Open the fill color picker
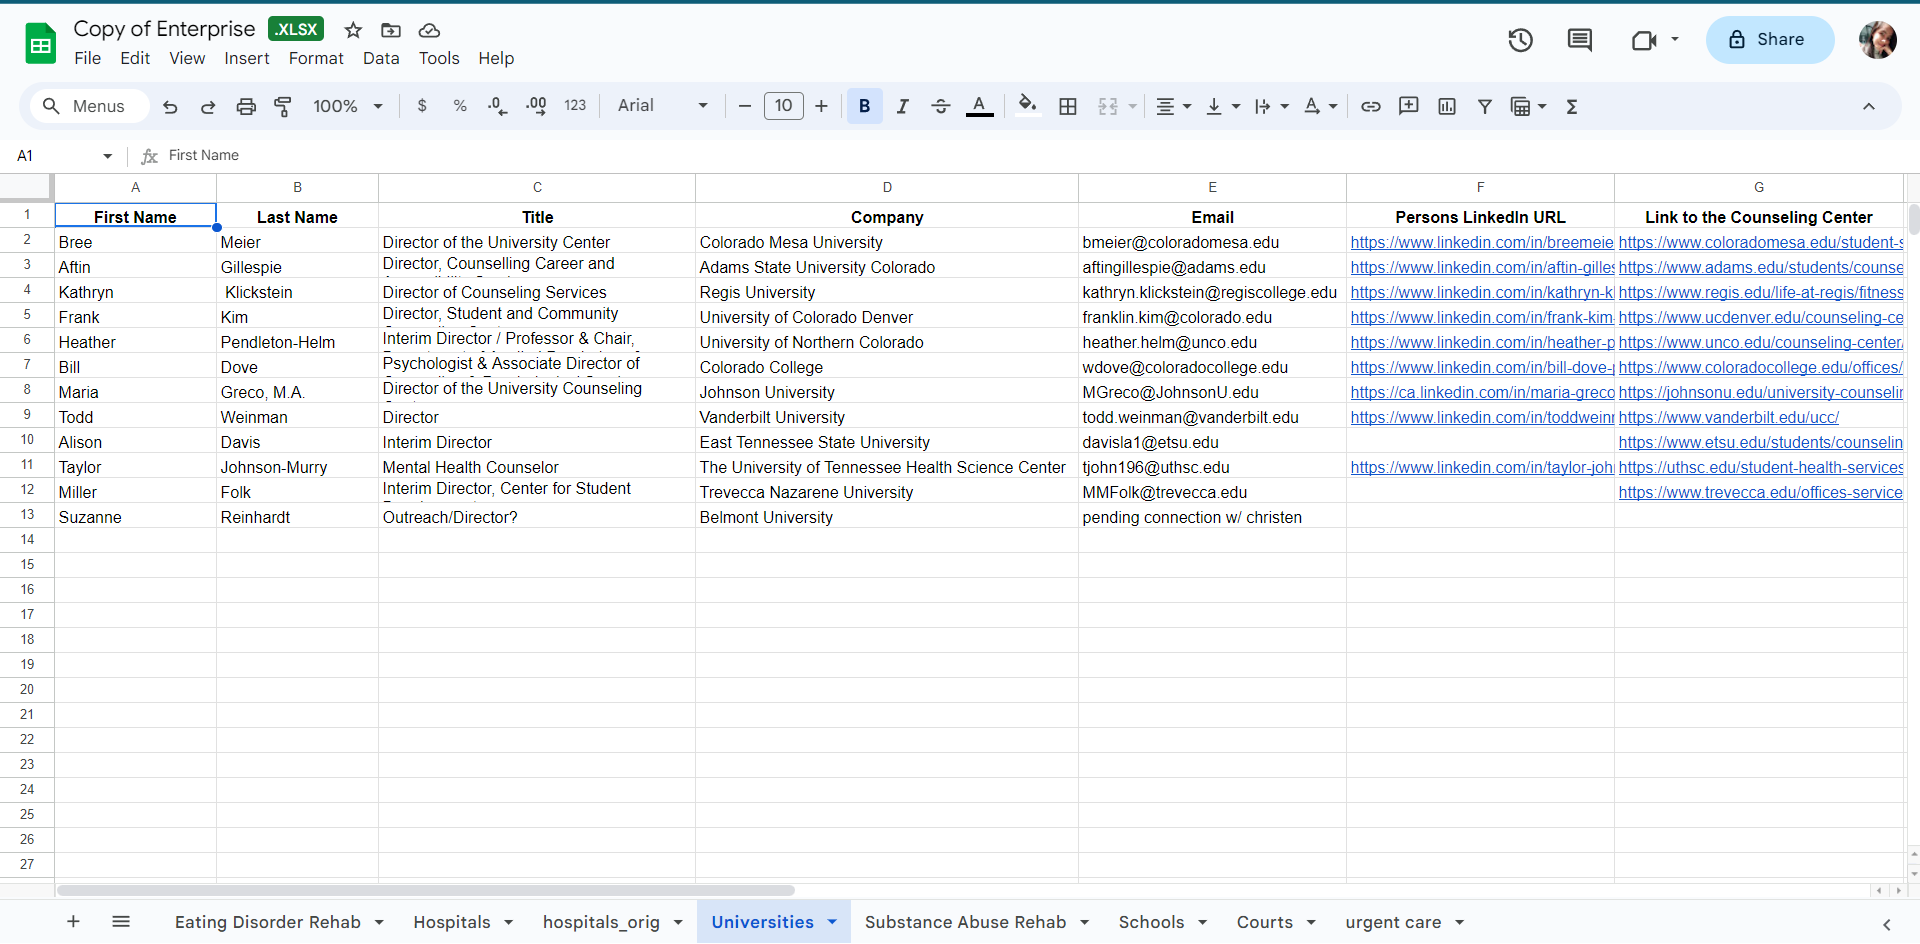 (x=1027, y=106)
